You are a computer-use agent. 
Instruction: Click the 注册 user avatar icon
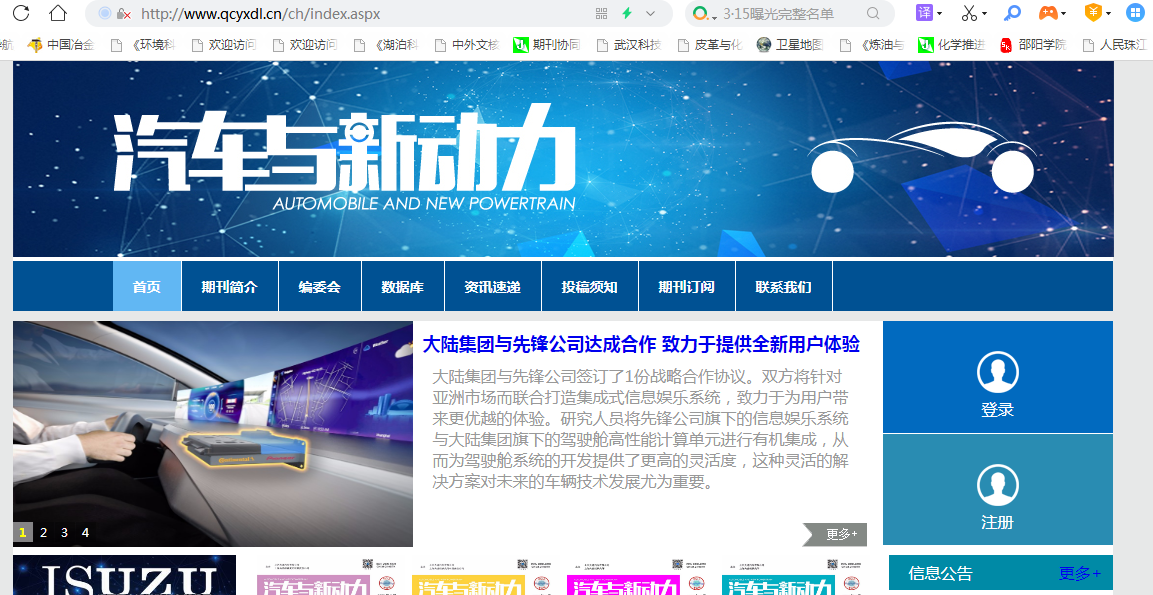[997, 486]
